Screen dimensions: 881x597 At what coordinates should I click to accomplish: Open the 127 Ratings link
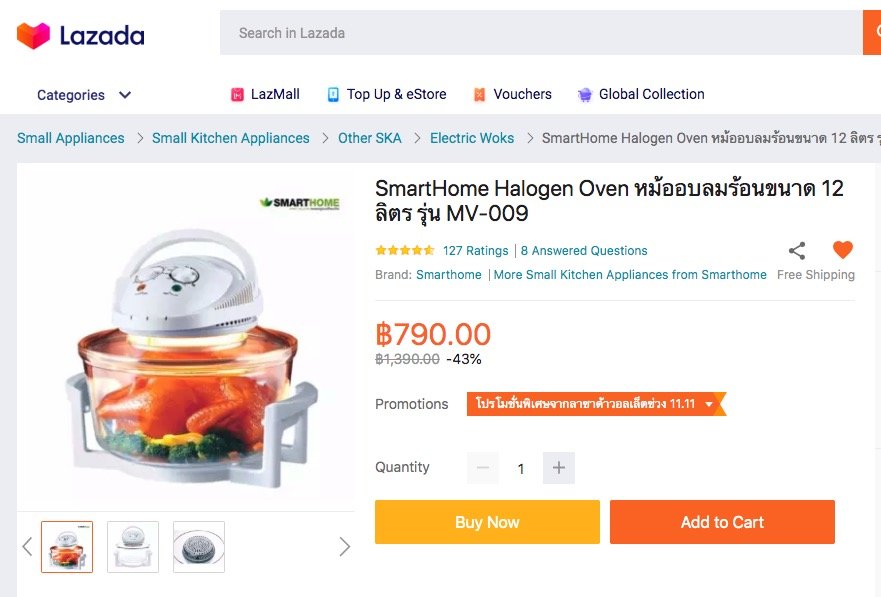coord(475,250)
